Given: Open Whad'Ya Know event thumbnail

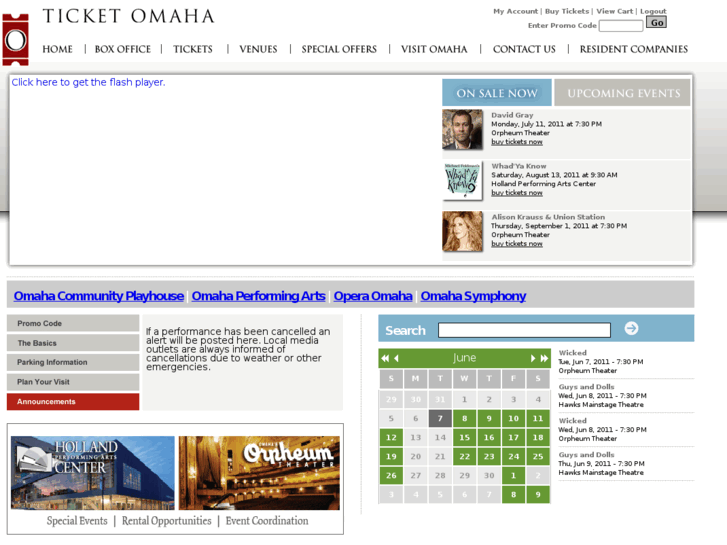Looking at the screenshot, I should tap(462, 180).
